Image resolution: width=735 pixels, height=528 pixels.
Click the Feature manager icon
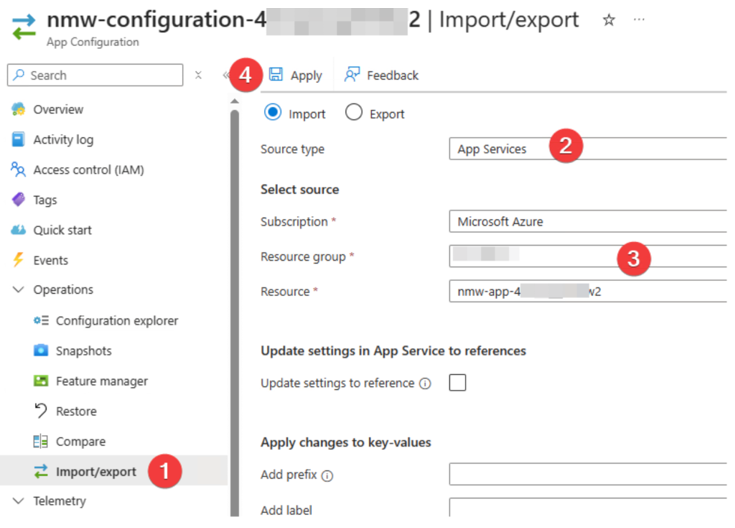[x=41, y=381]
